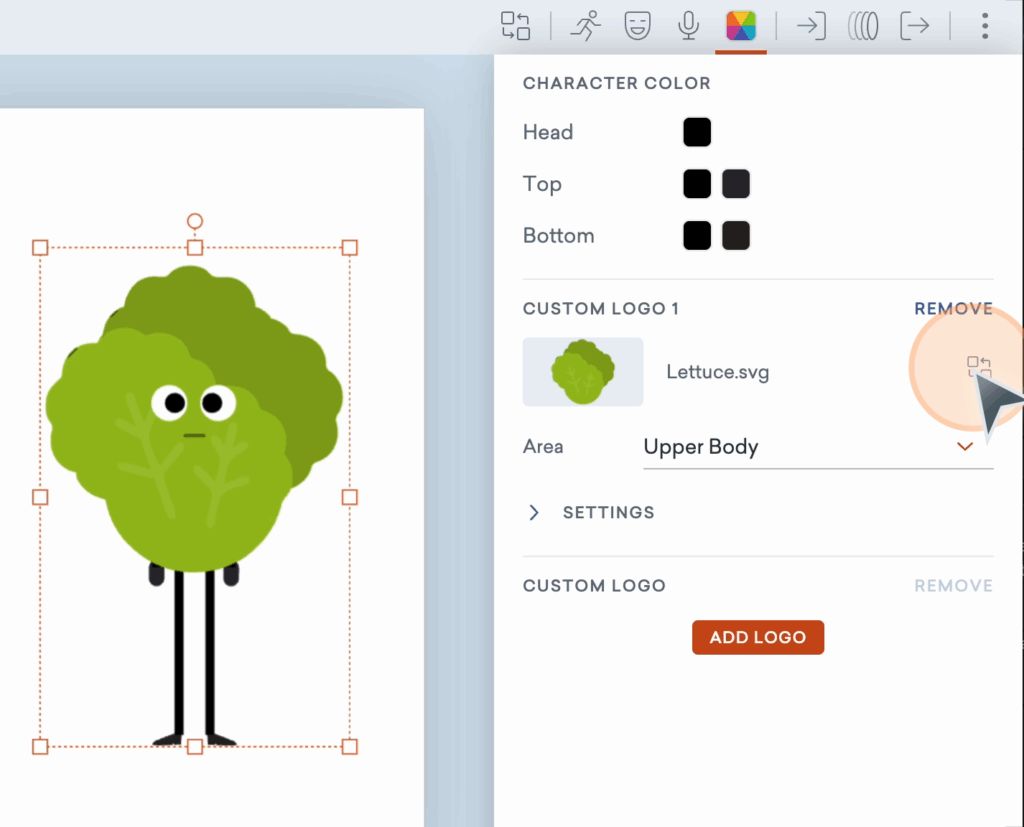
Task: Open the running figure action tab
Action: [x=586, y=26]
